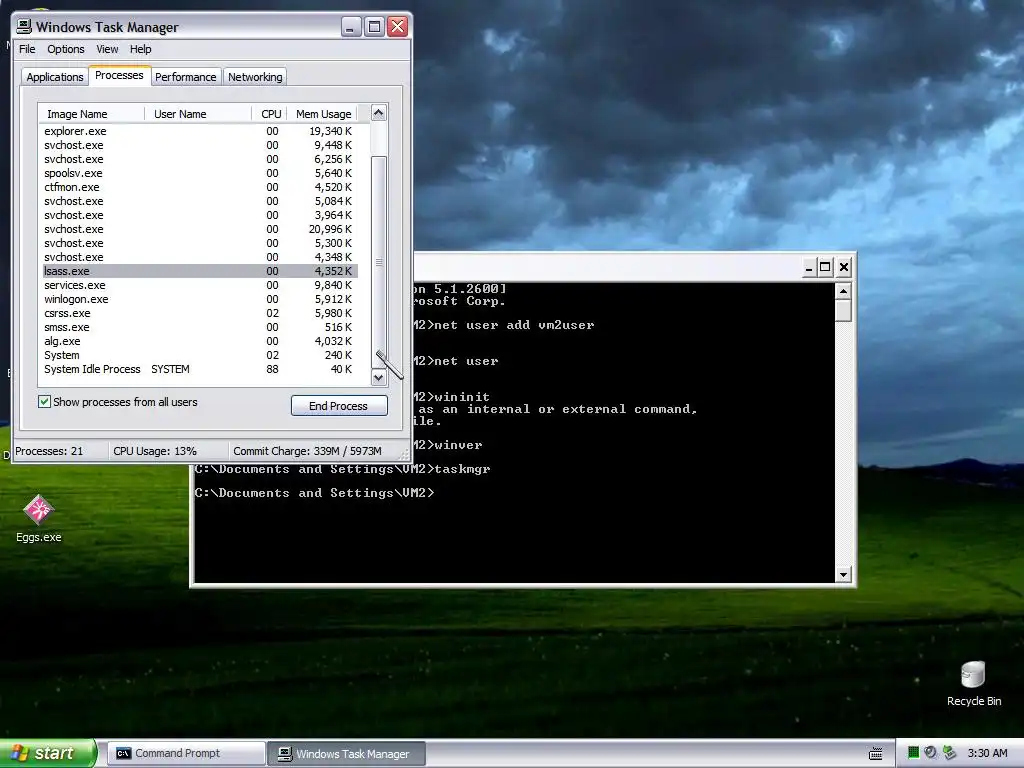Switch to the Applications tab

[55, 77]
